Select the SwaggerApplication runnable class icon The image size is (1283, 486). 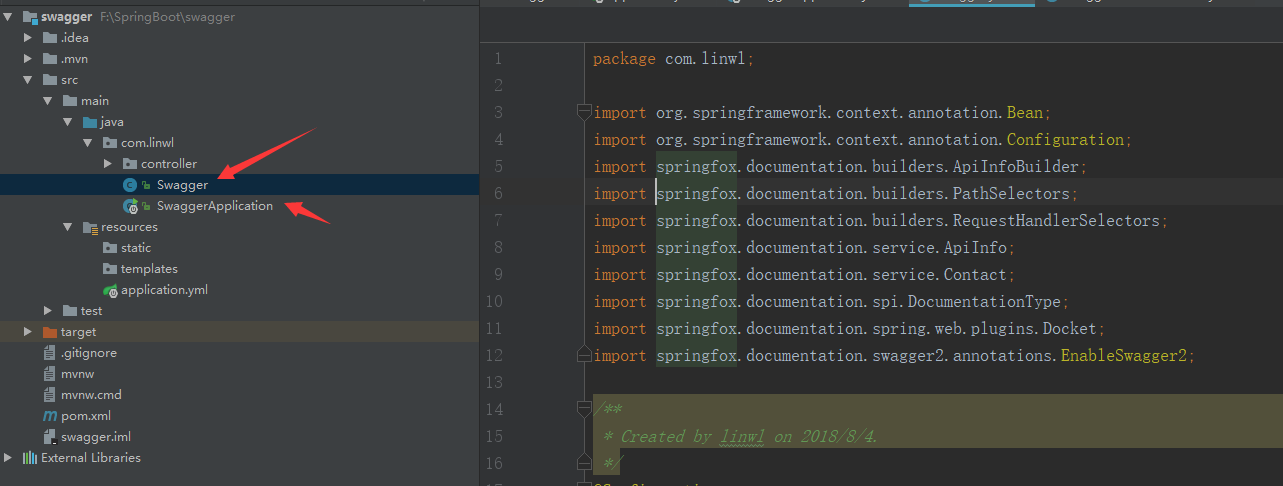(x=130, y=206)
